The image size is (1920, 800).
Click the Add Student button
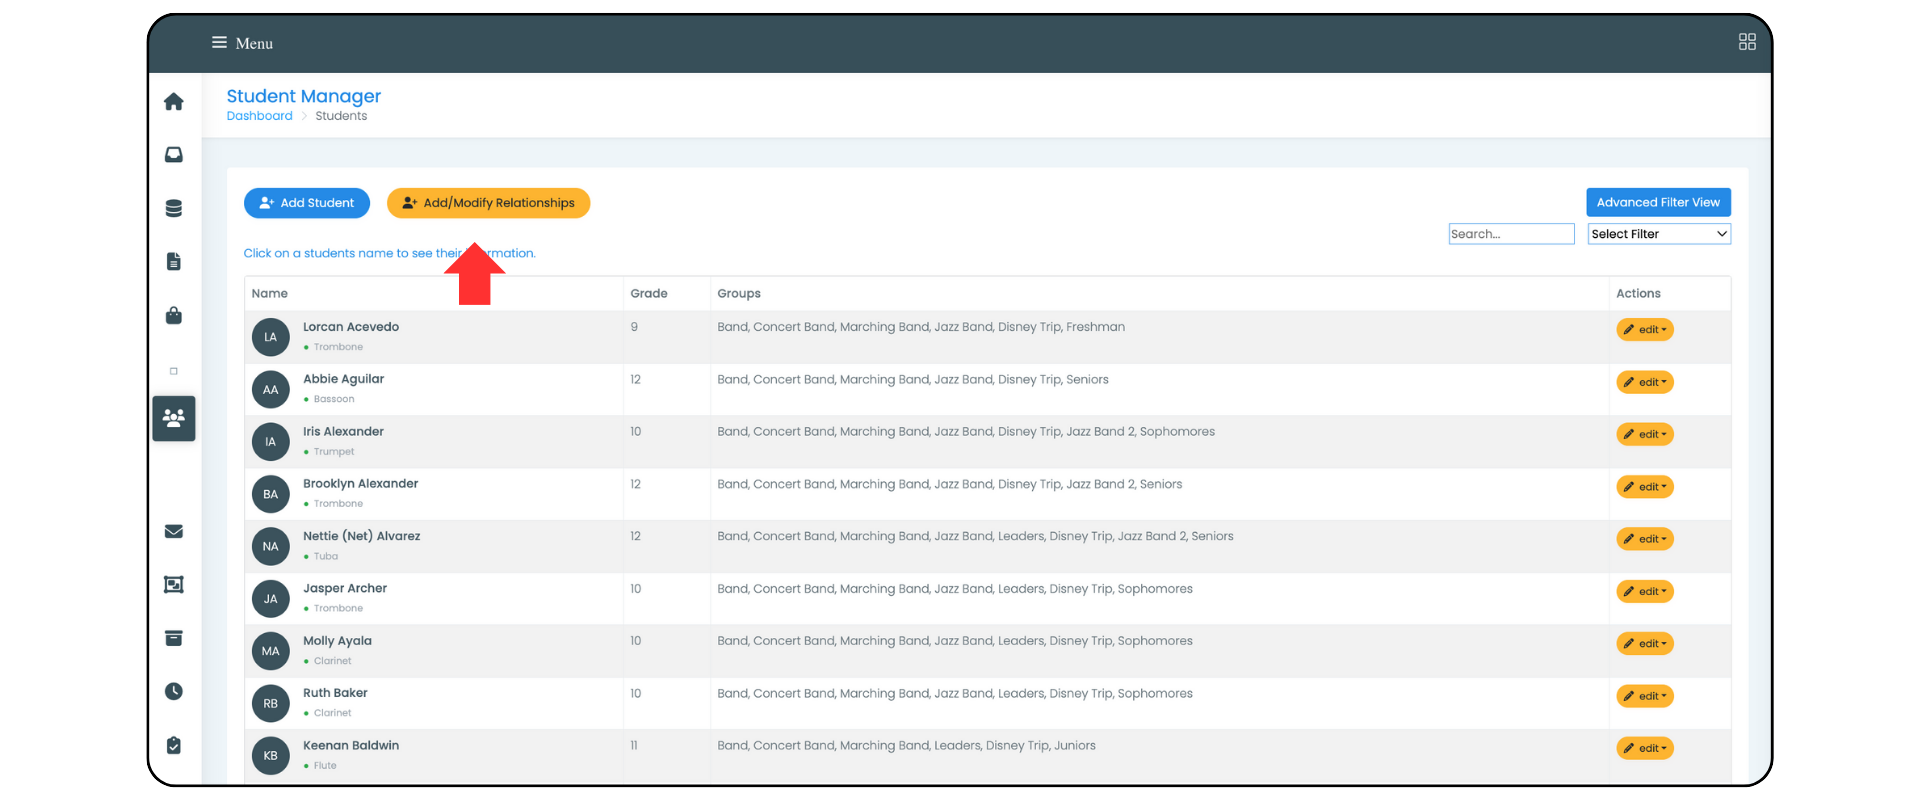[x=307, y=203]
